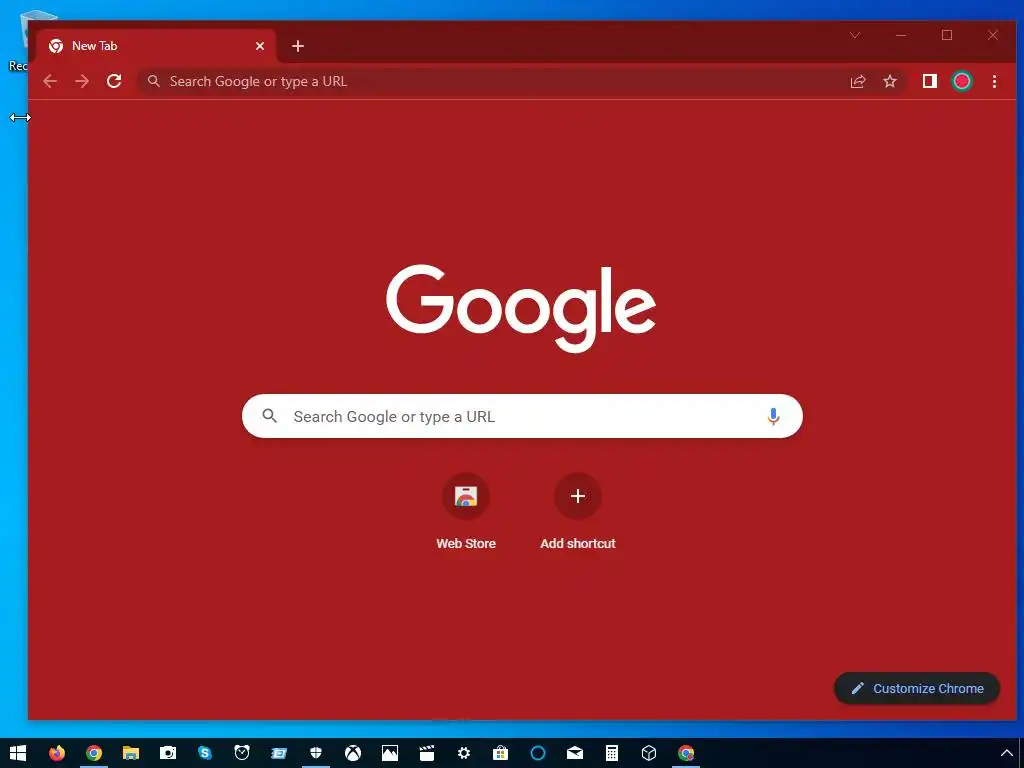
Task: Expand the tab search chevron
Action: pyautogui.click(x=855, y=35)
